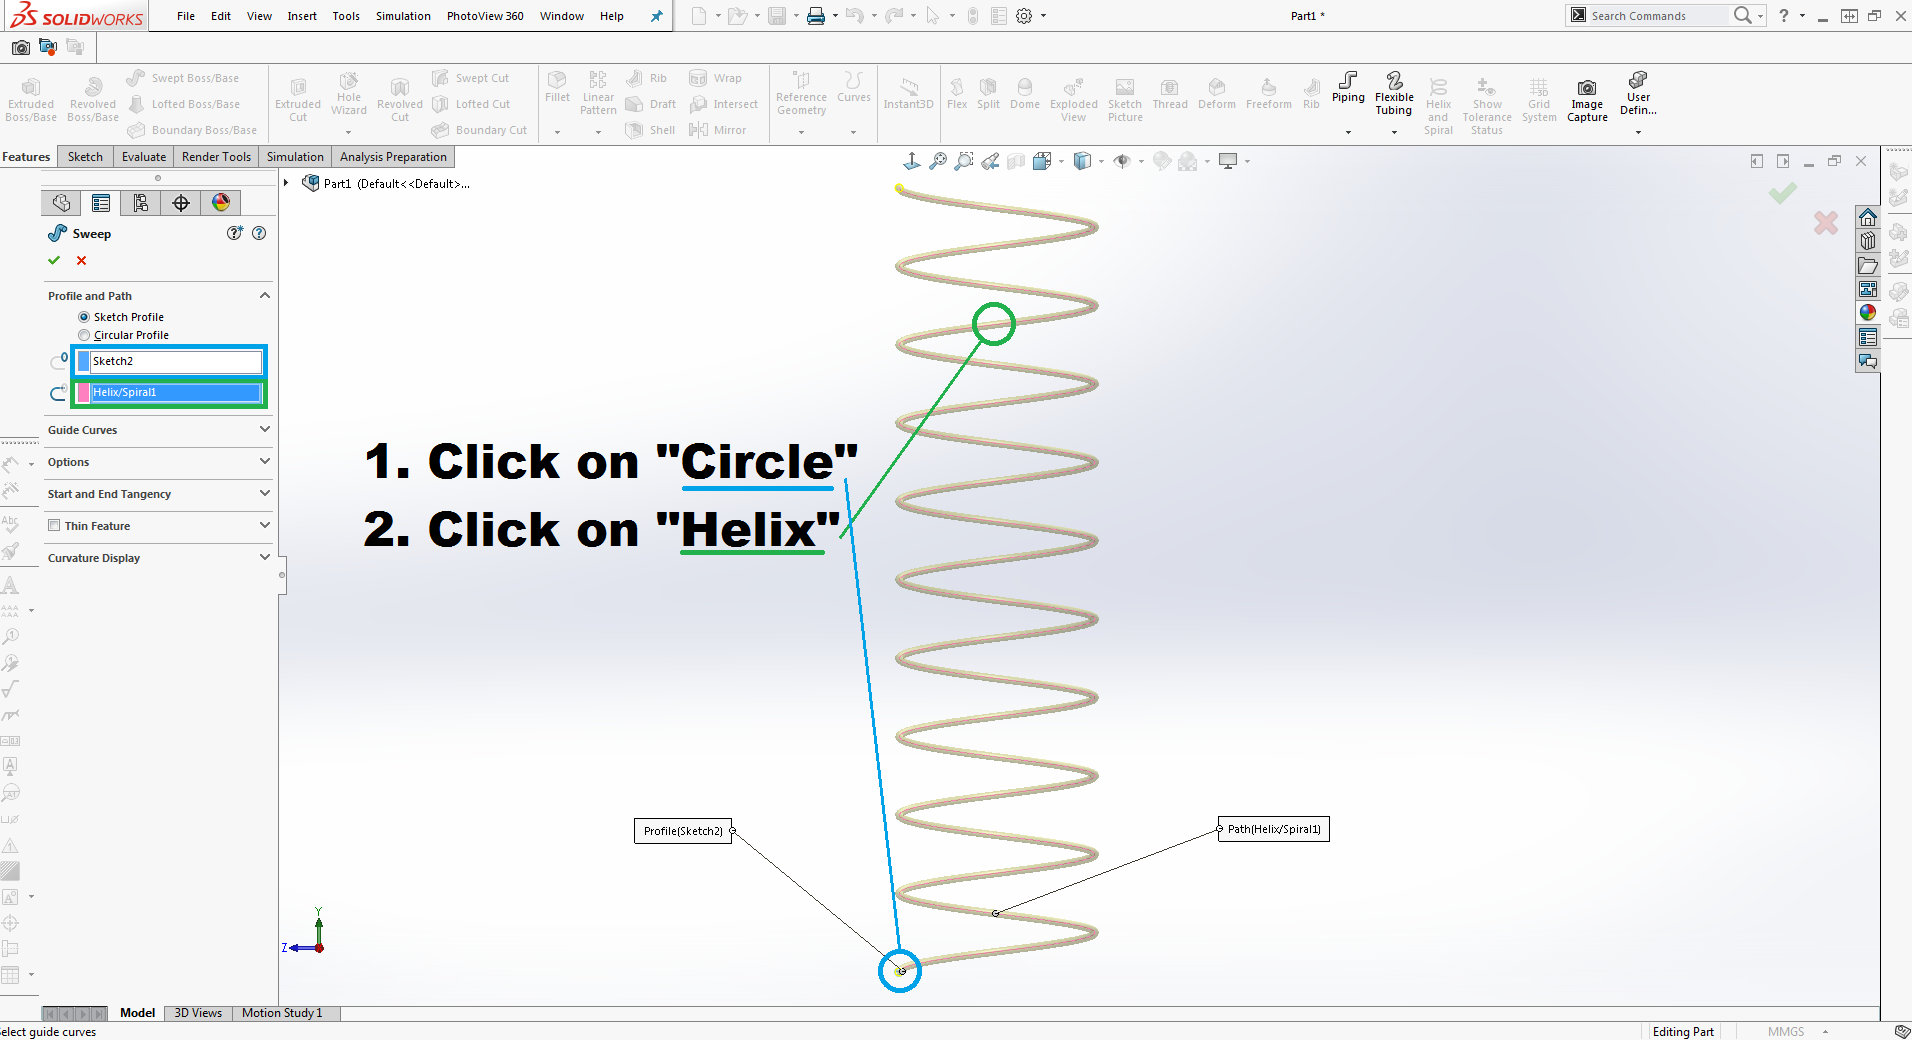Click the pink Helix/Spiral1 path color swatch

tap(84, 393)
